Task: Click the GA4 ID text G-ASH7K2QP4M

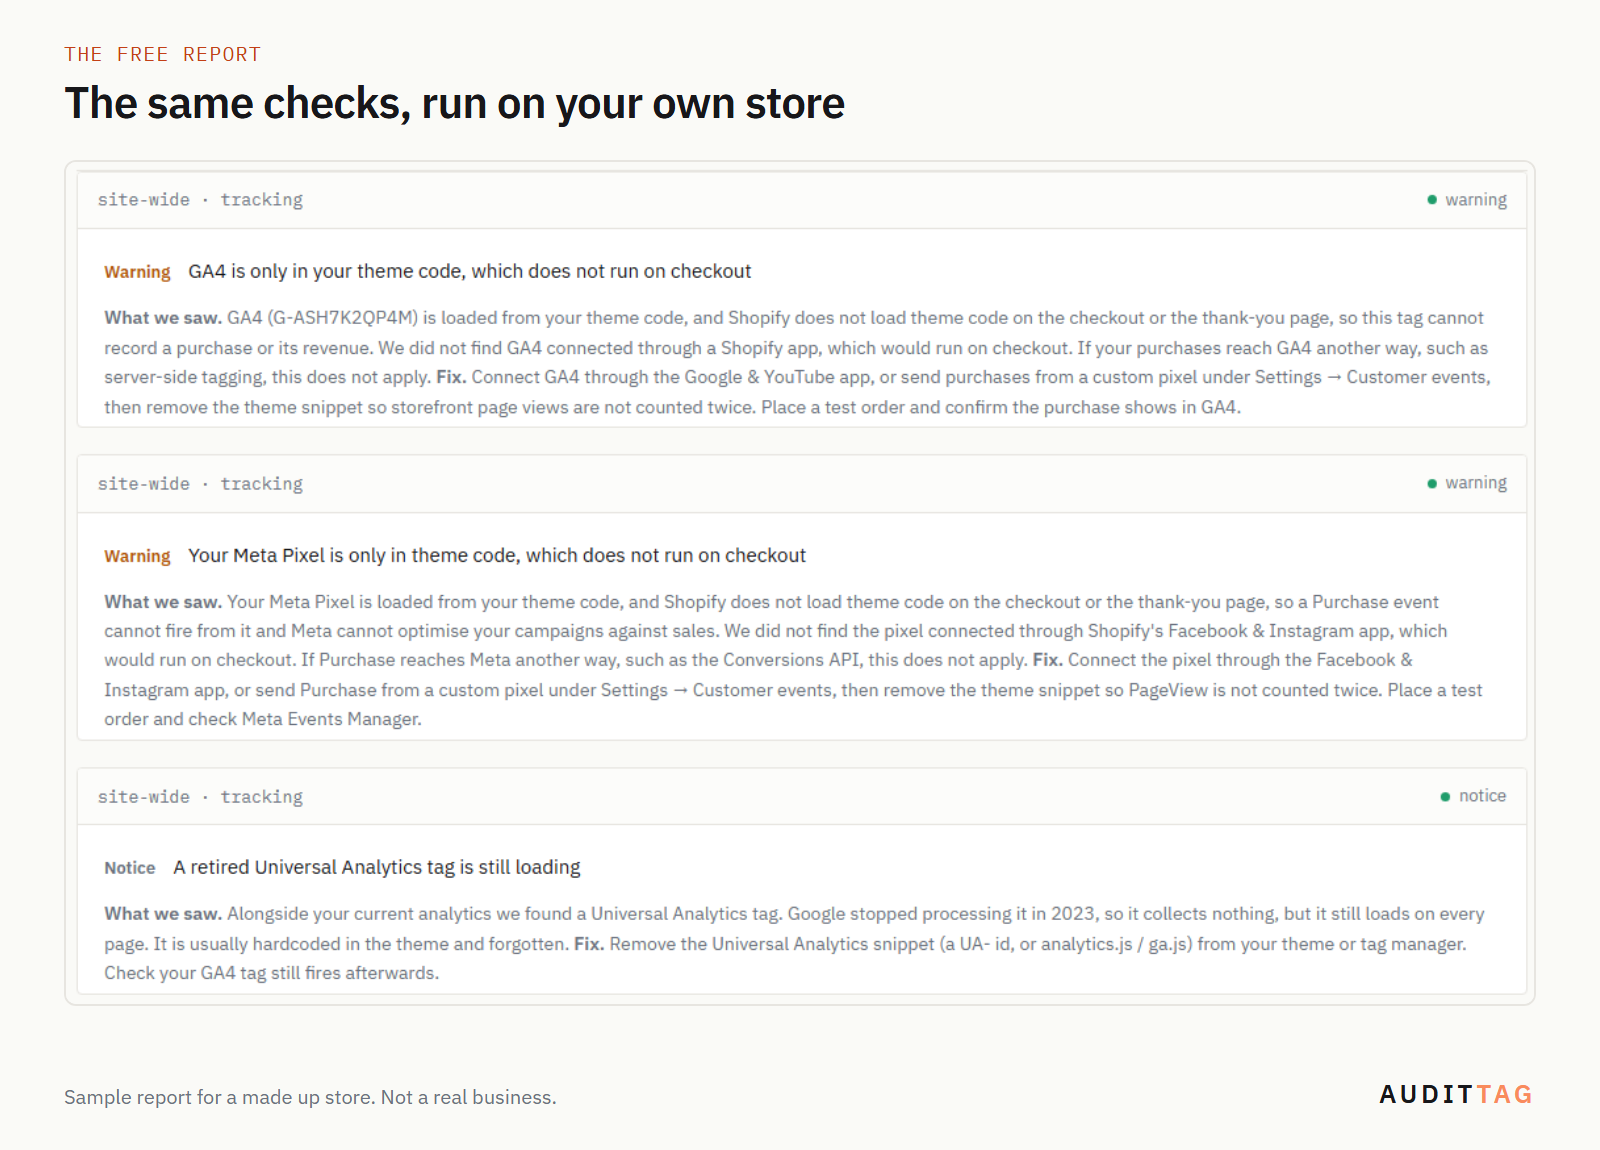Action: click(342, 318)
